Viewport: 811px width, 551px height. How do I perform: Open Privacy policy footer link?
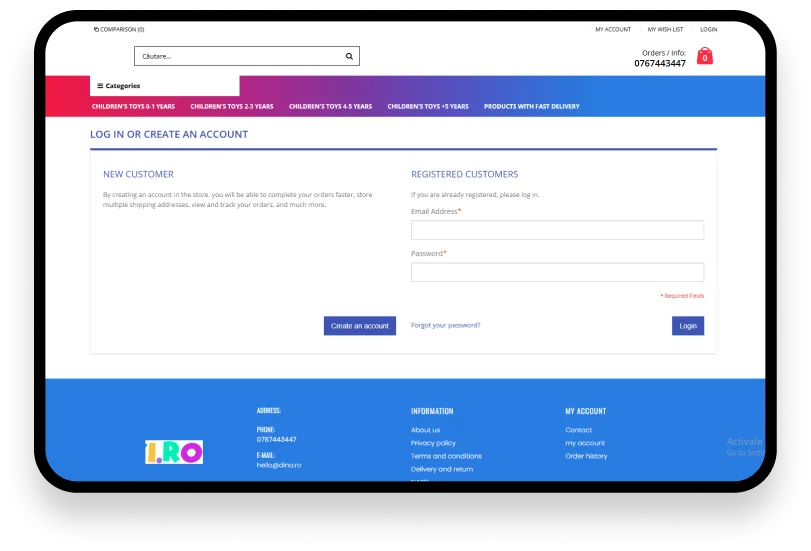pos(433,443)
